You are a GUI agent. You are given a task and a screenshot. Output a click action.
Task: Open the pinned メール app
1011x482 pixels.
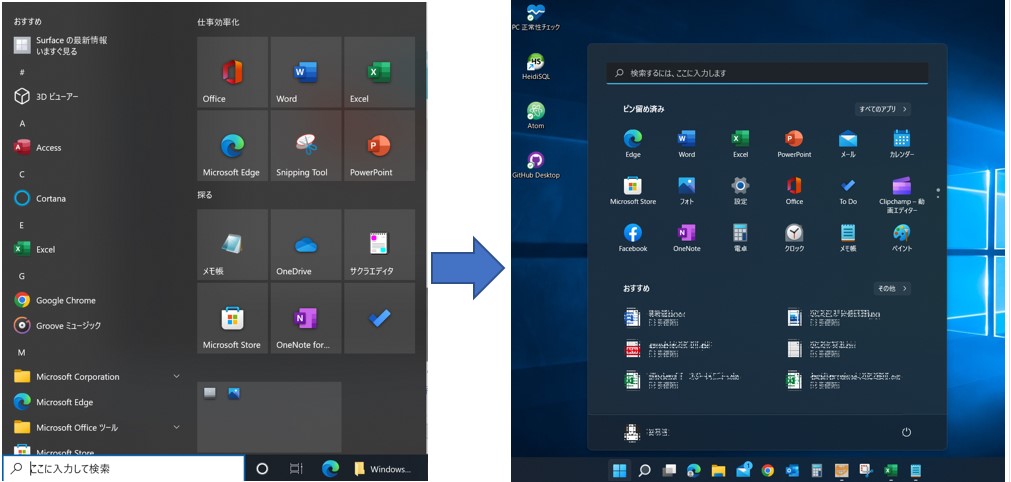point(848,144)
